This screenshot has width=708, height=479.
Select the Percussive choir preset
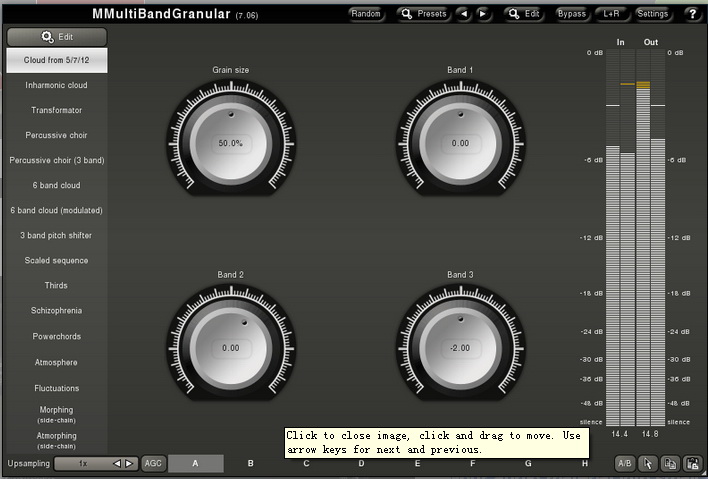pos(57,135)
